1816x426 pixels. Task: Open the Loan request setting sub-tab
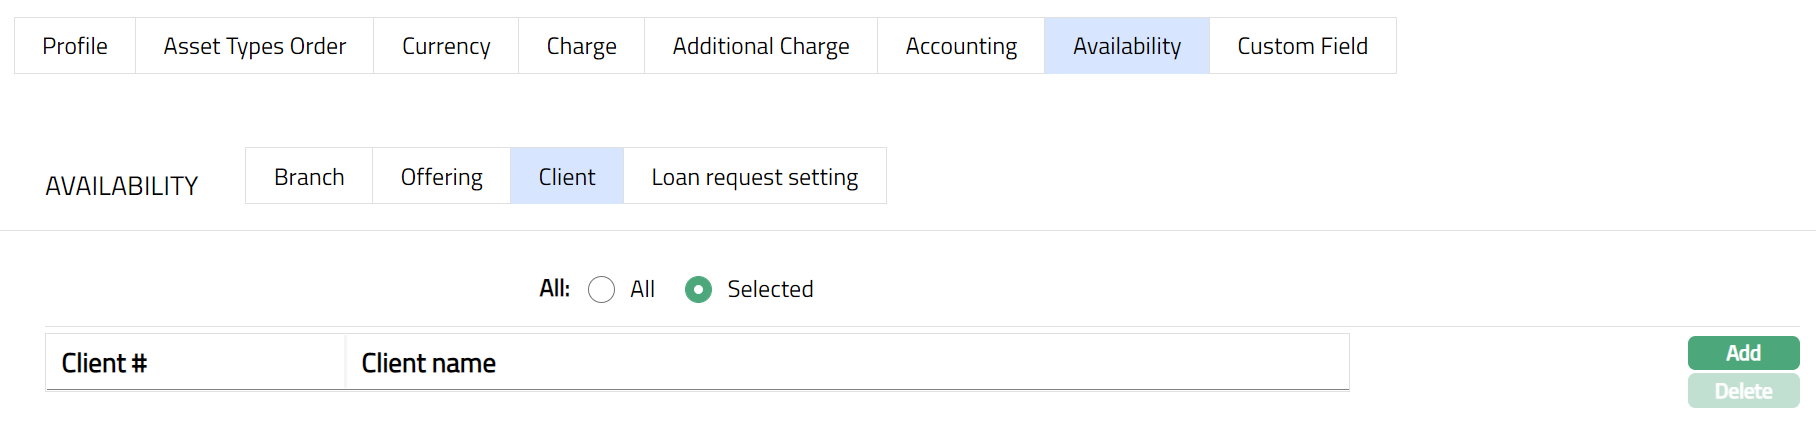click(754, 177)
